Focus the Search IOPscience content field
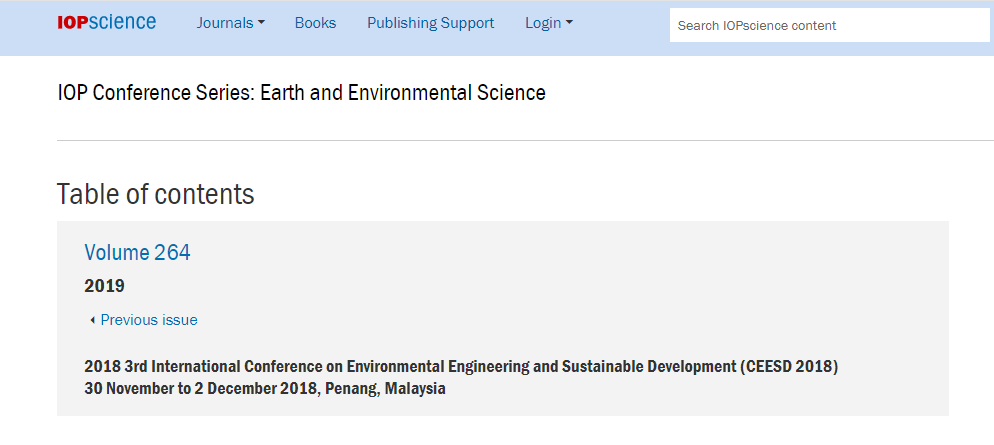994x445 pixels. (x=829, y=25)
